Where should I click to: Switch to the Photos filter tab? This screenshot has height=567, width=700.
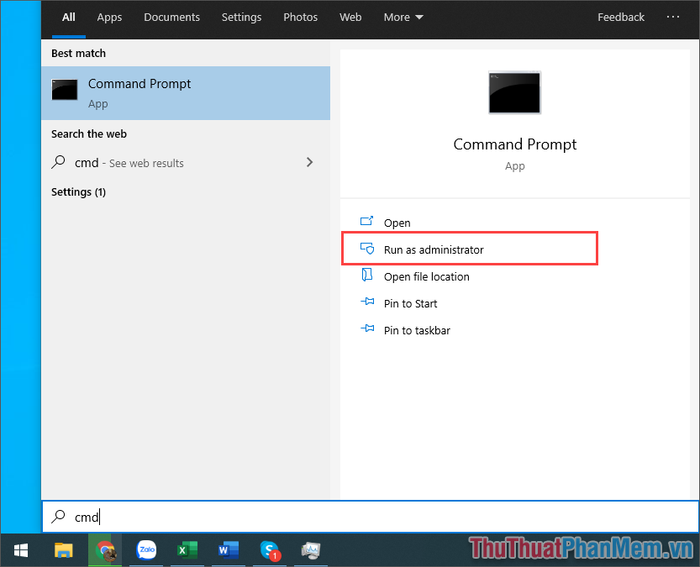tap(300, 17)
